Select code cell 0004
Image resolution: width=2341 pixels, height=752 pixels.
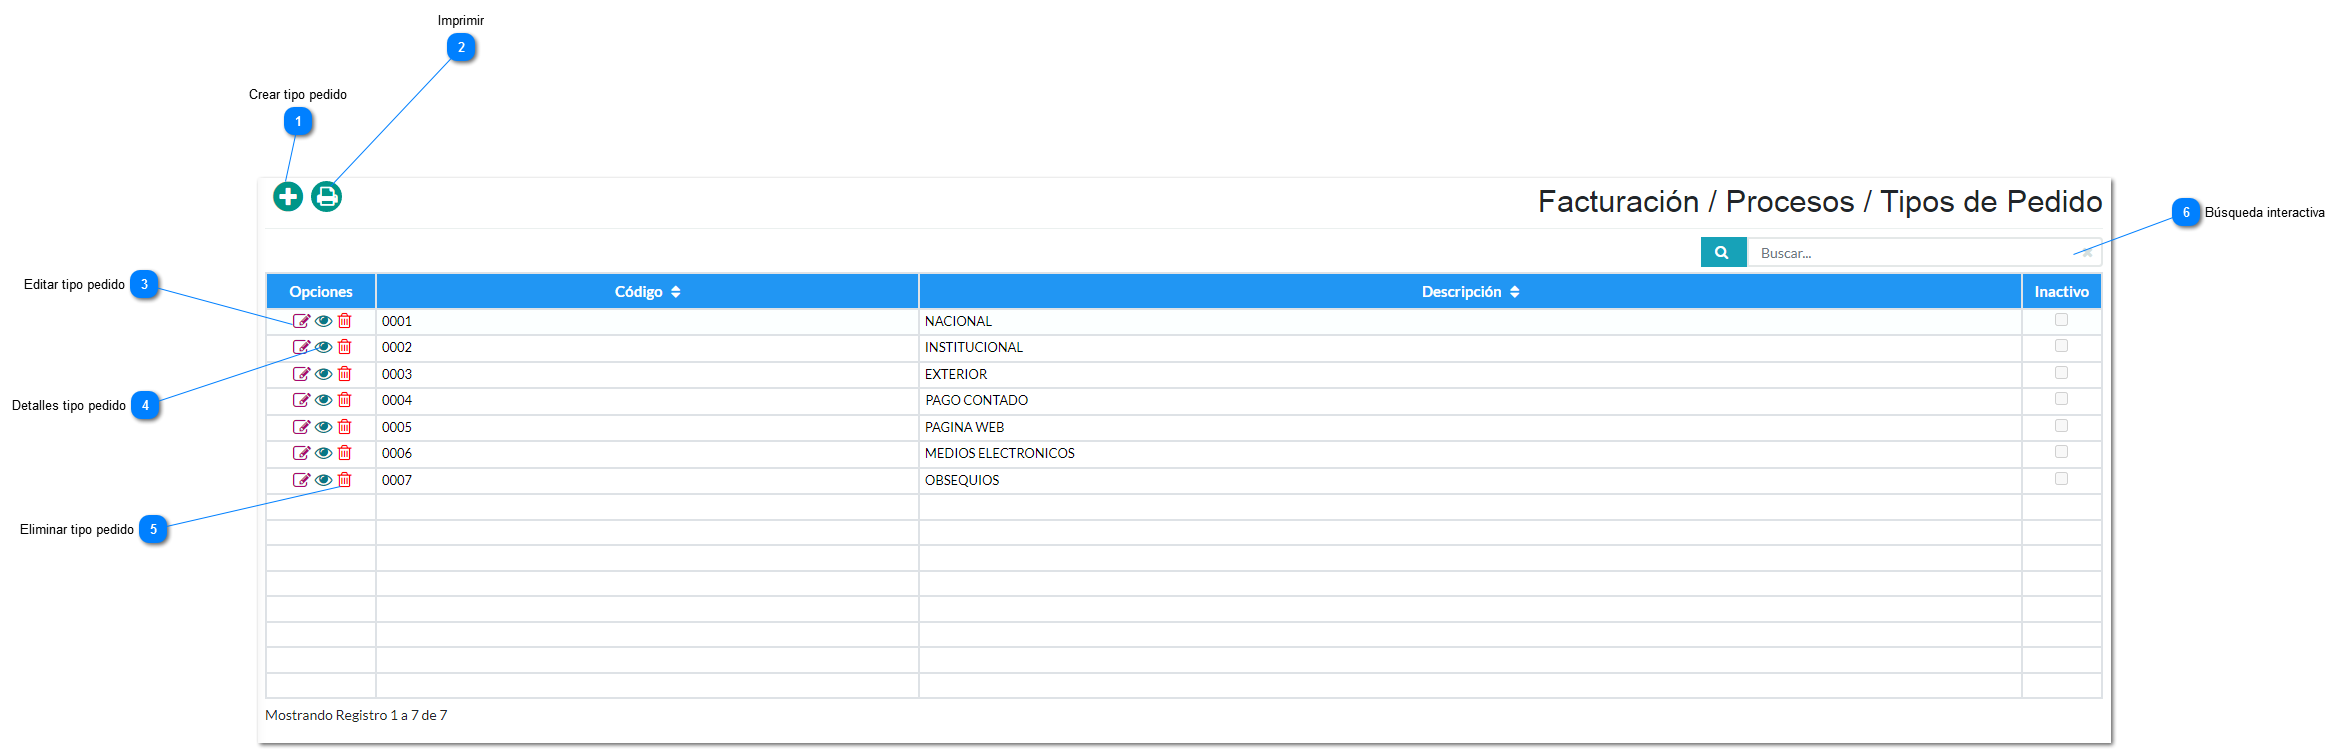[x=647, y=400]
